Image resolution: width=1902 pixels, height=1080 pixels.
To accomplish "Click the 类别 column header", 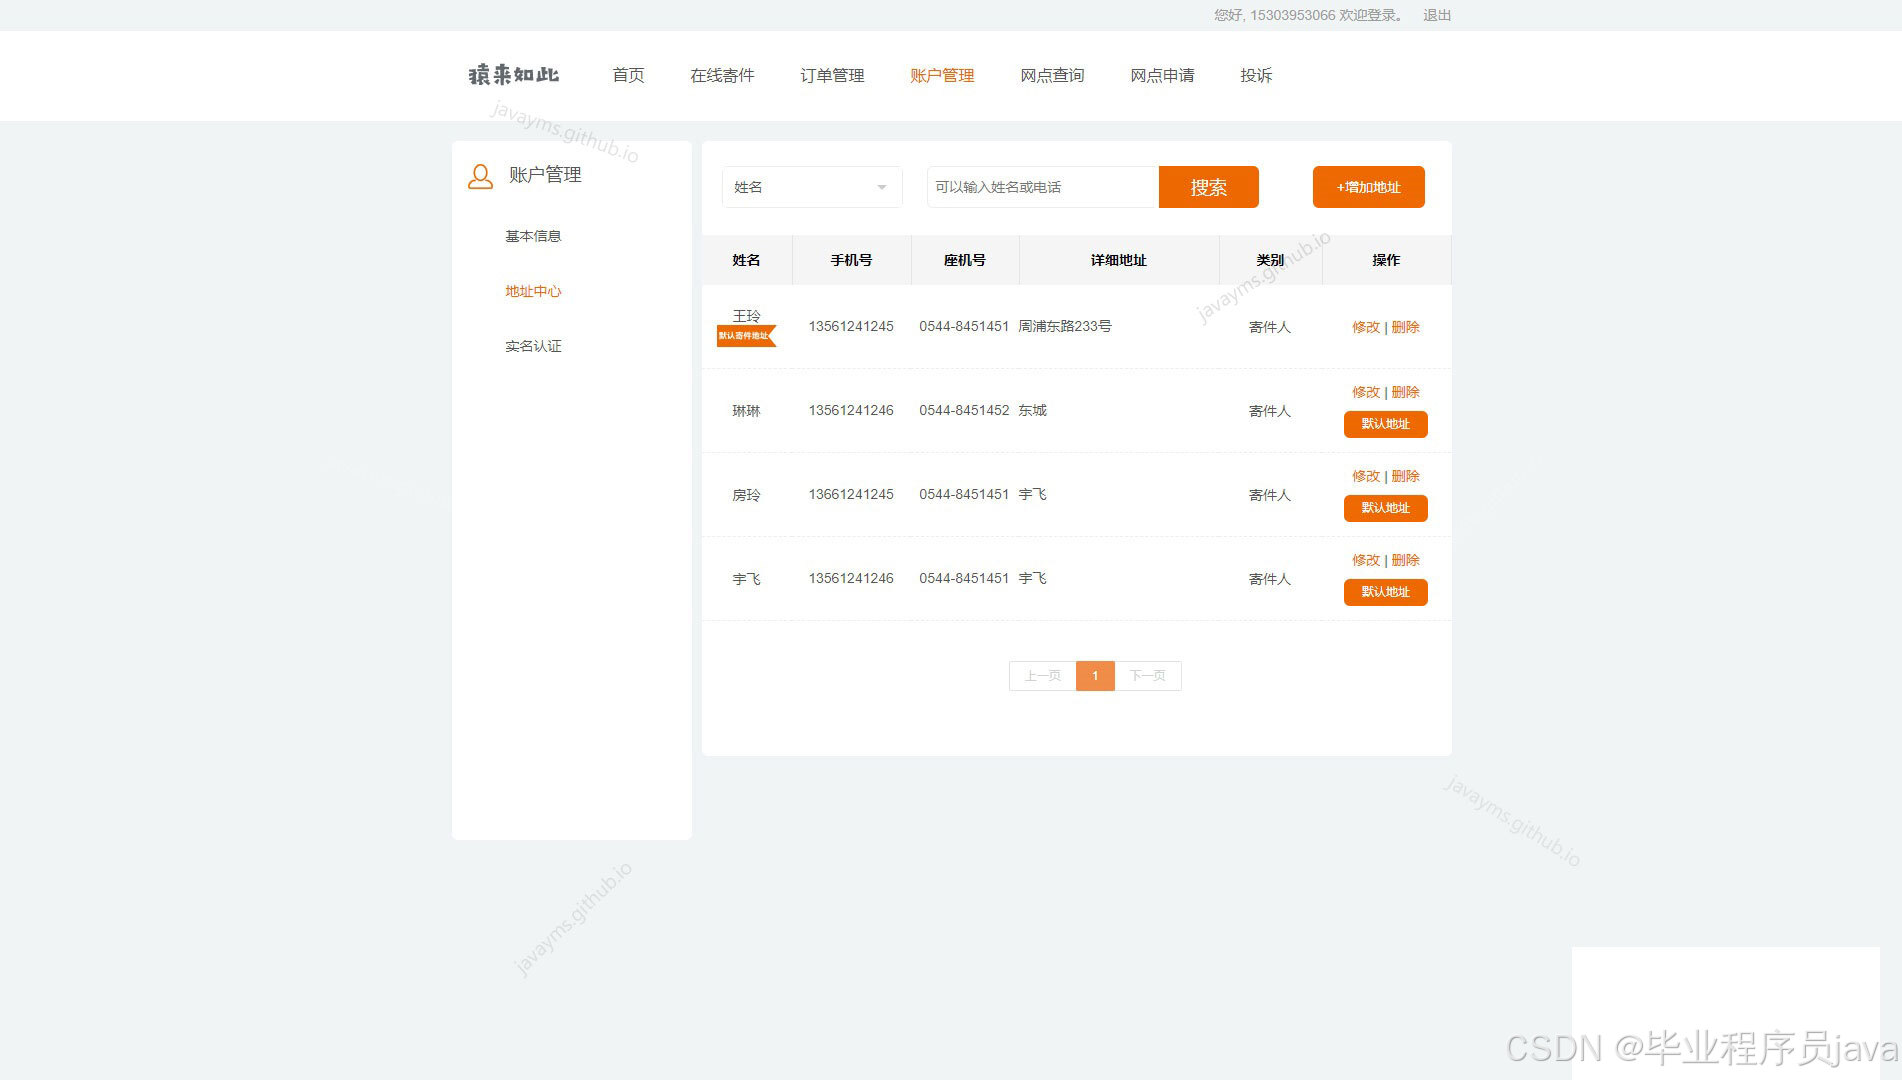I will tap(1270, 260).
